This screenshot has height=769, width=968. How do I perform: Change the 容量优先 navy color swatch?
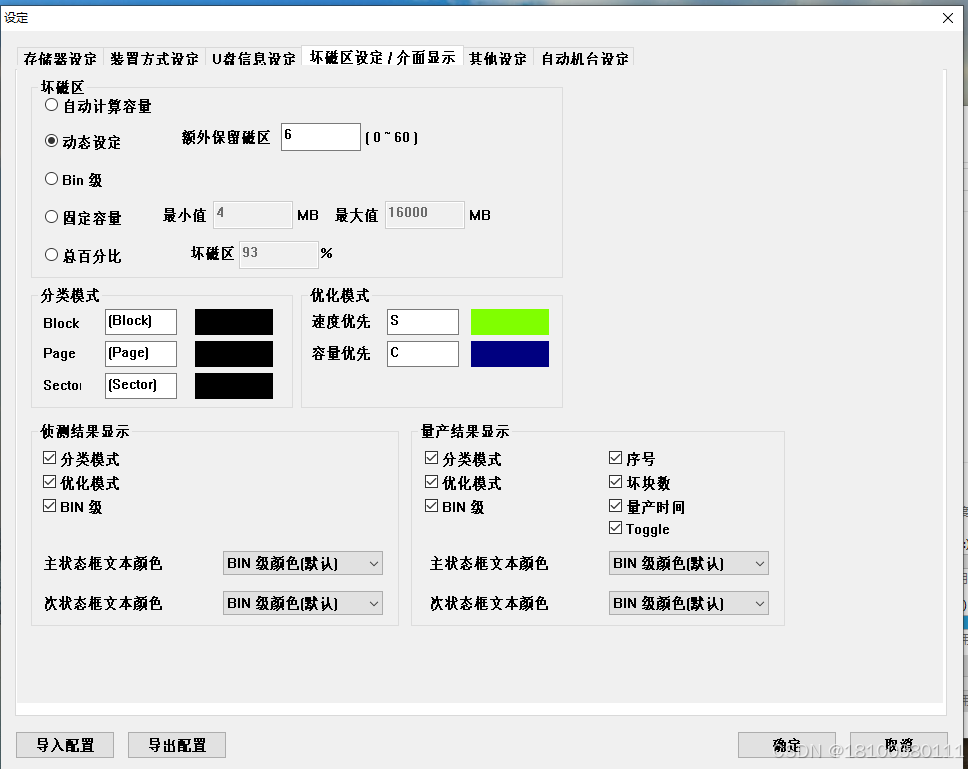[510, 354]
